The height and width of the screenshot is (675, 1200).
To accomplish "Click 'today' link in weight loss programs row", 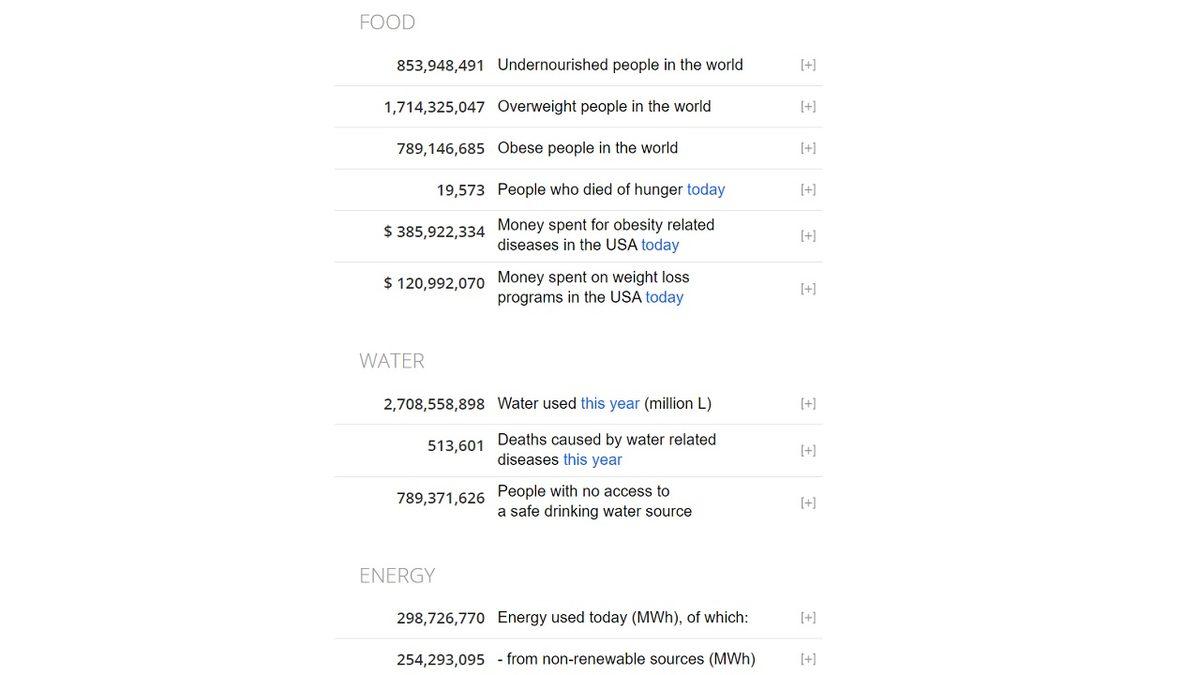I will pos(664,297).
